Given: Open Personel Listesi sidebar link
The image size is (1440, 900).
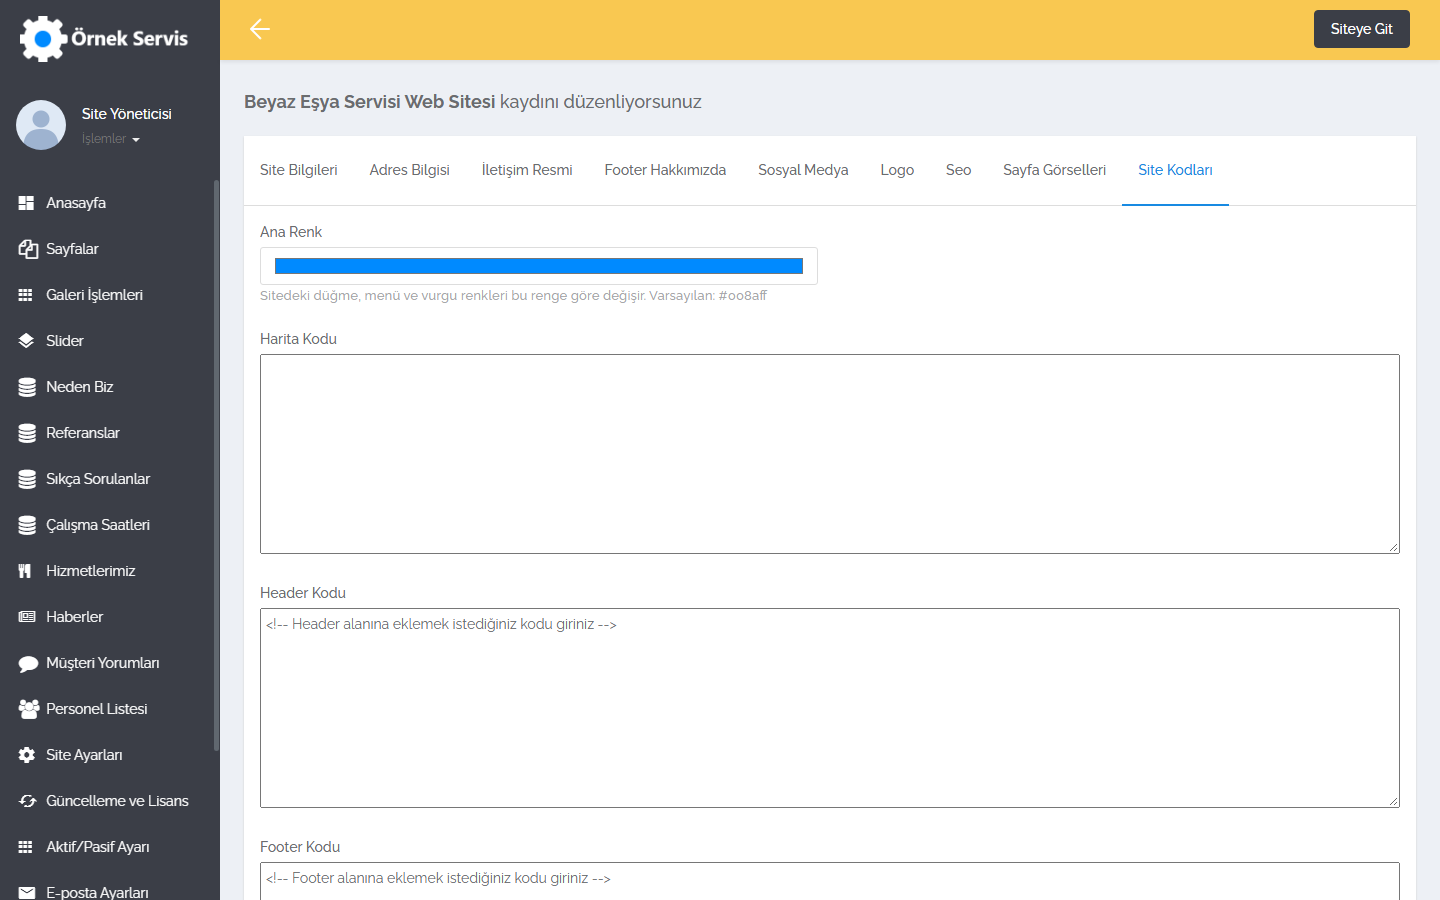Looking at the screenshot, I should tap(97, 709).
